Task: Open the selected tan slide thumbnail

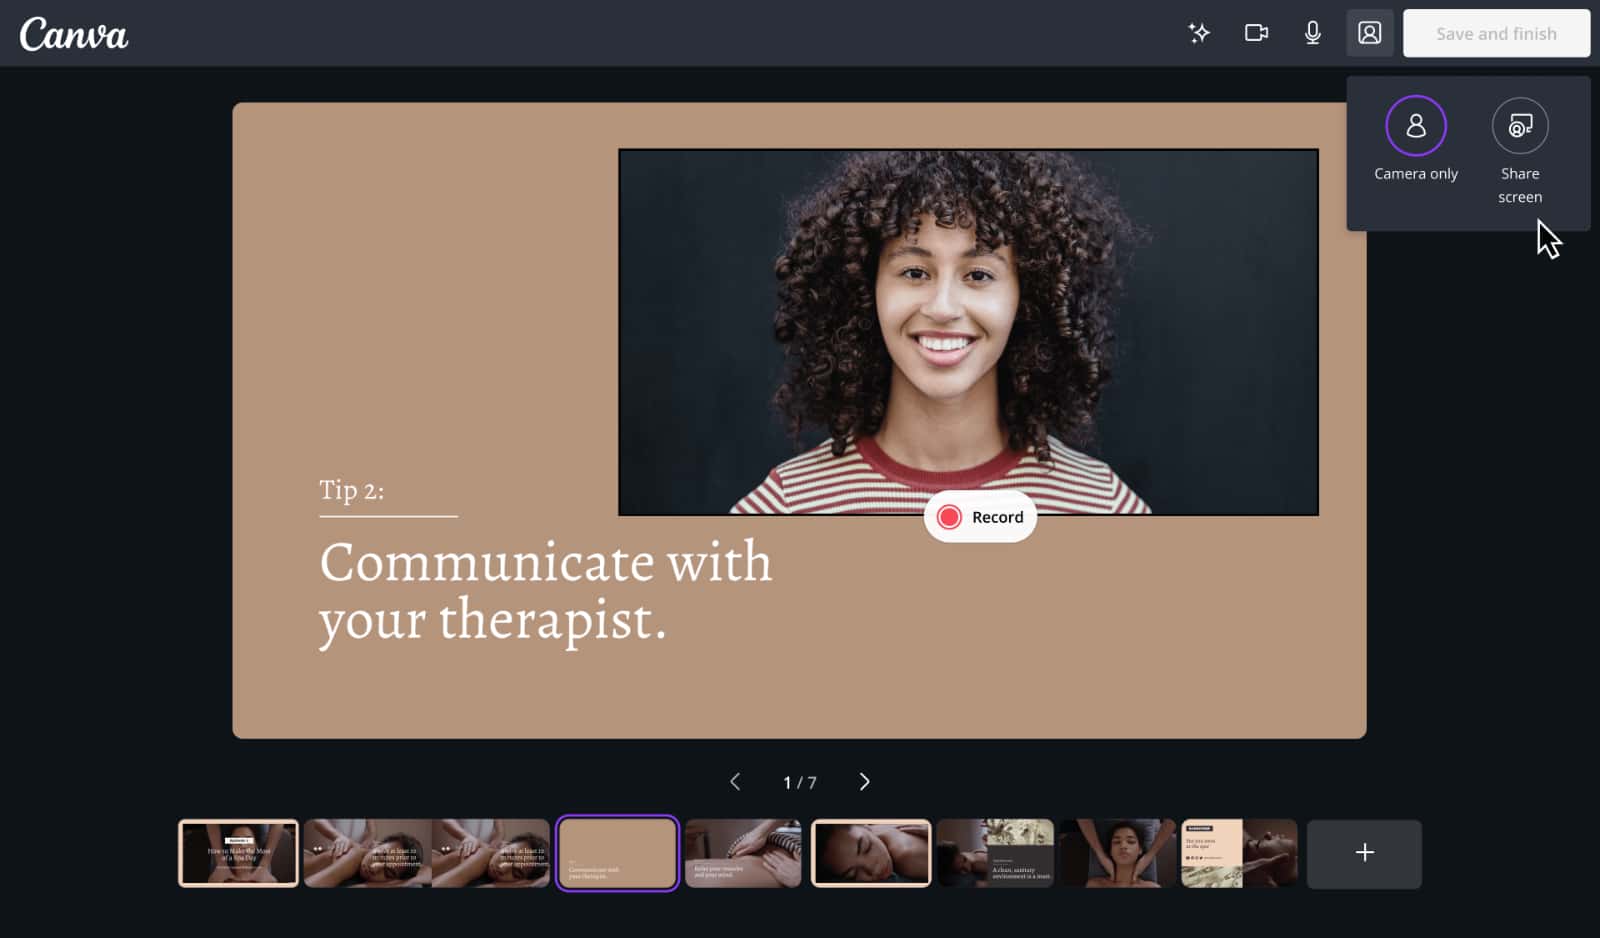Action: coord(617,853)
